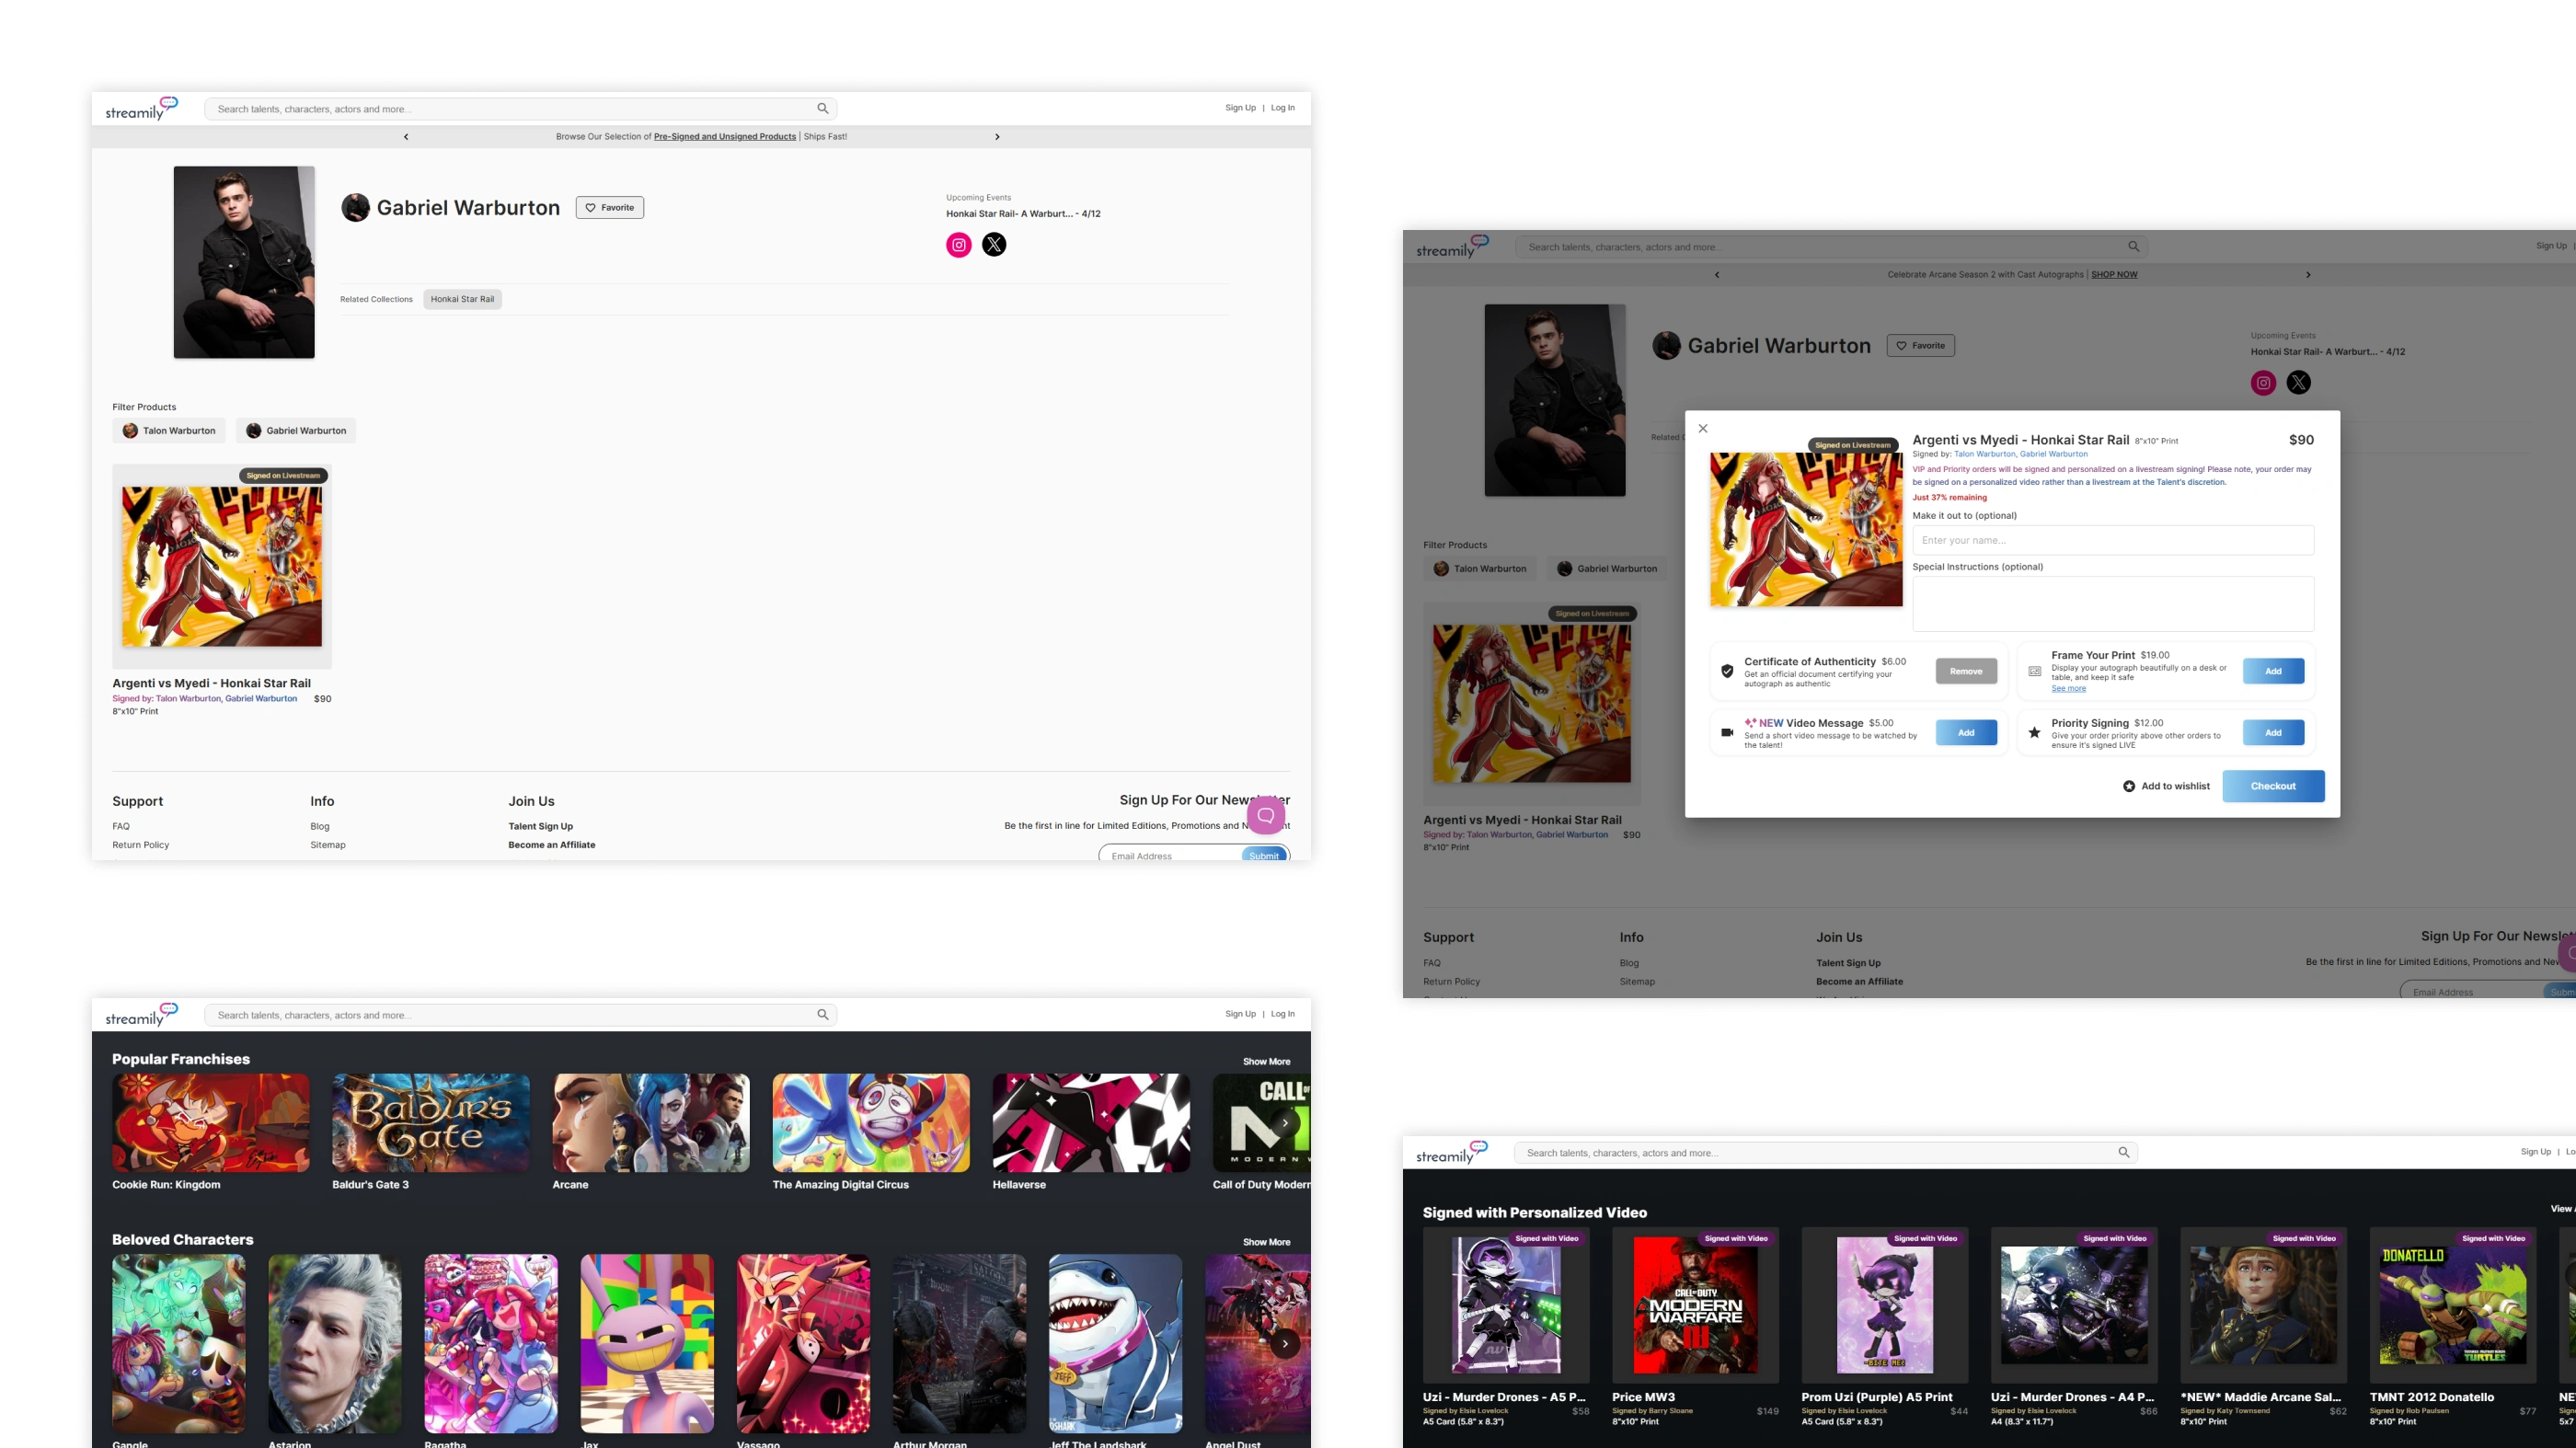
Task: Open Sitemap link on Browse Our Selection page
Action: [x=328, y=845]
